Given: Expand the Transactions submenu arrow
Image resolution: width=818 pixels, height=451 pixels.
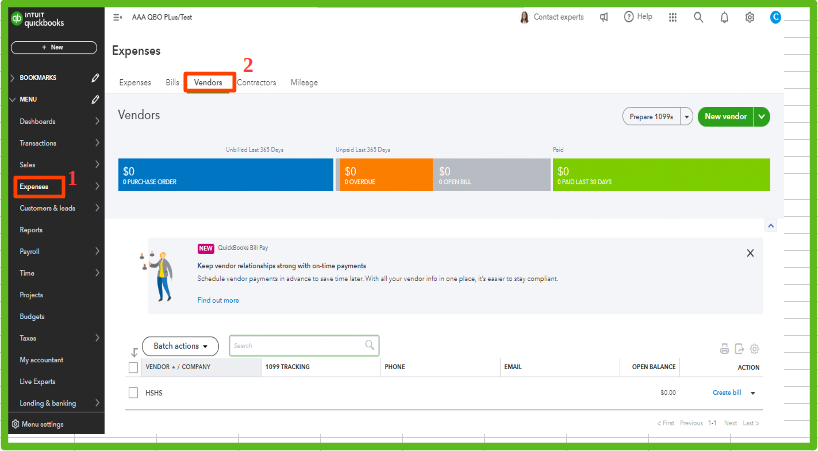Looking at the screenshot, I should (x=97, y=143).
